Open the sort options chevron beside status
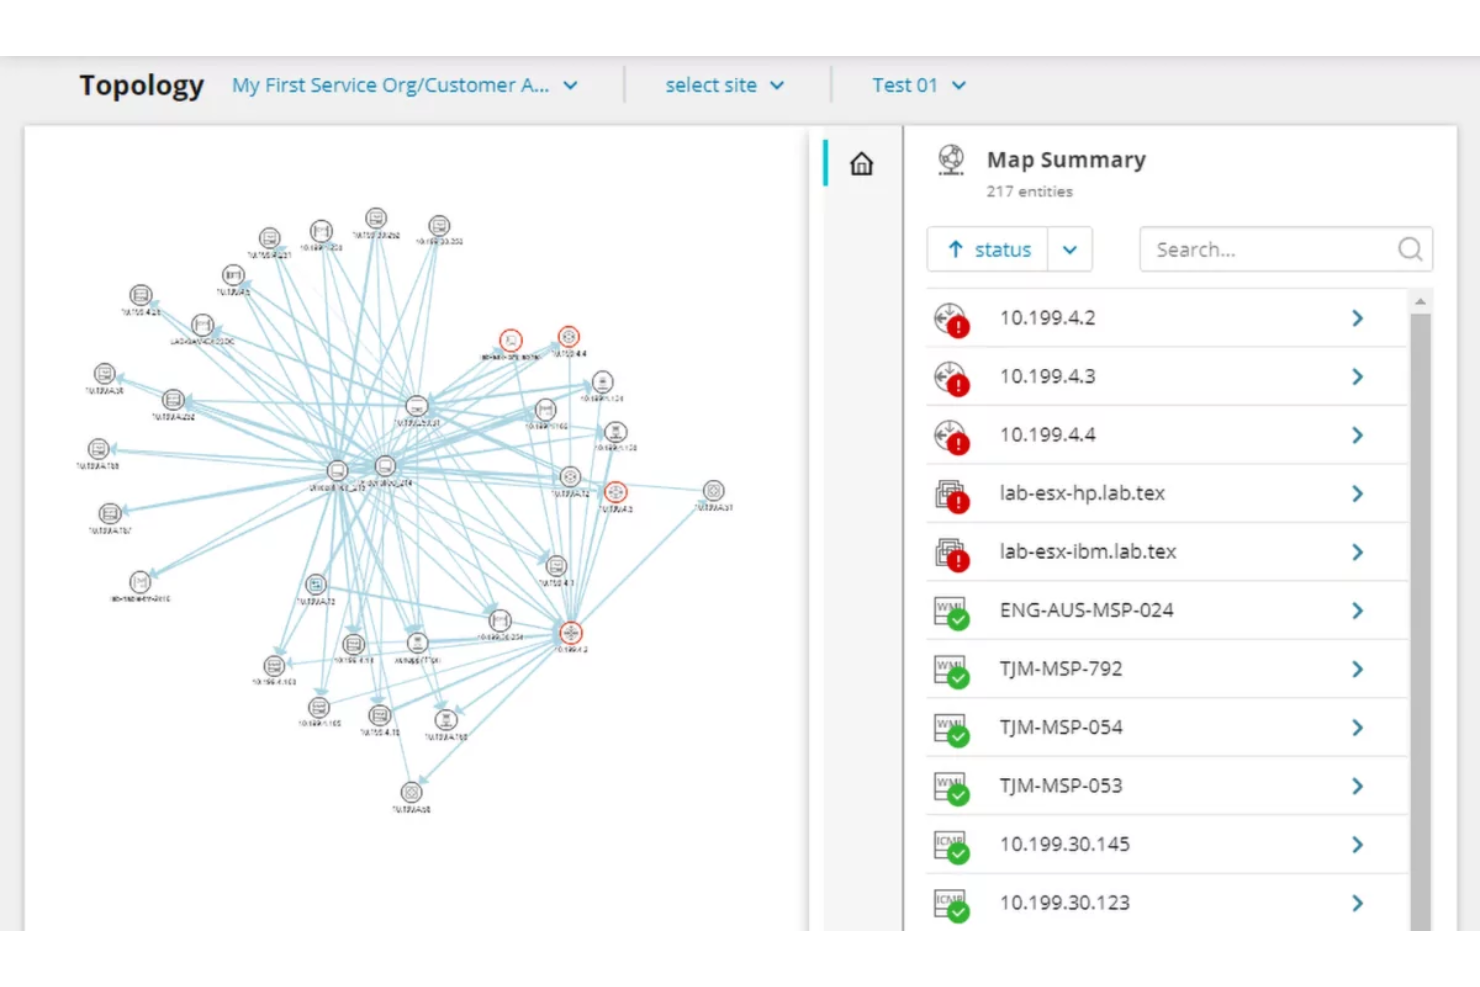 point(1069,249)
